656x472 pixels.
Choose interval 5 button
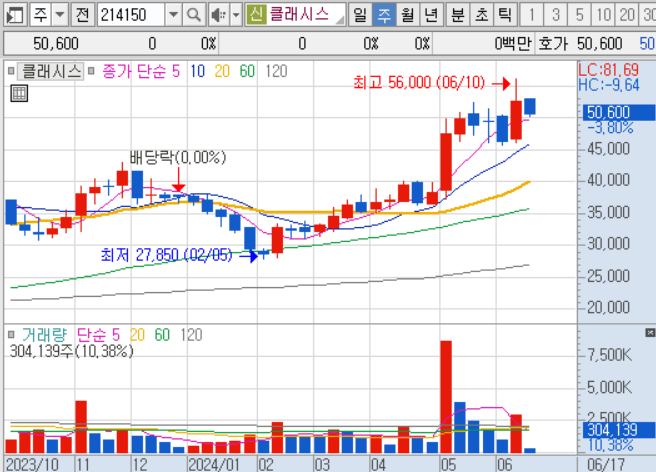click(579, 15)
